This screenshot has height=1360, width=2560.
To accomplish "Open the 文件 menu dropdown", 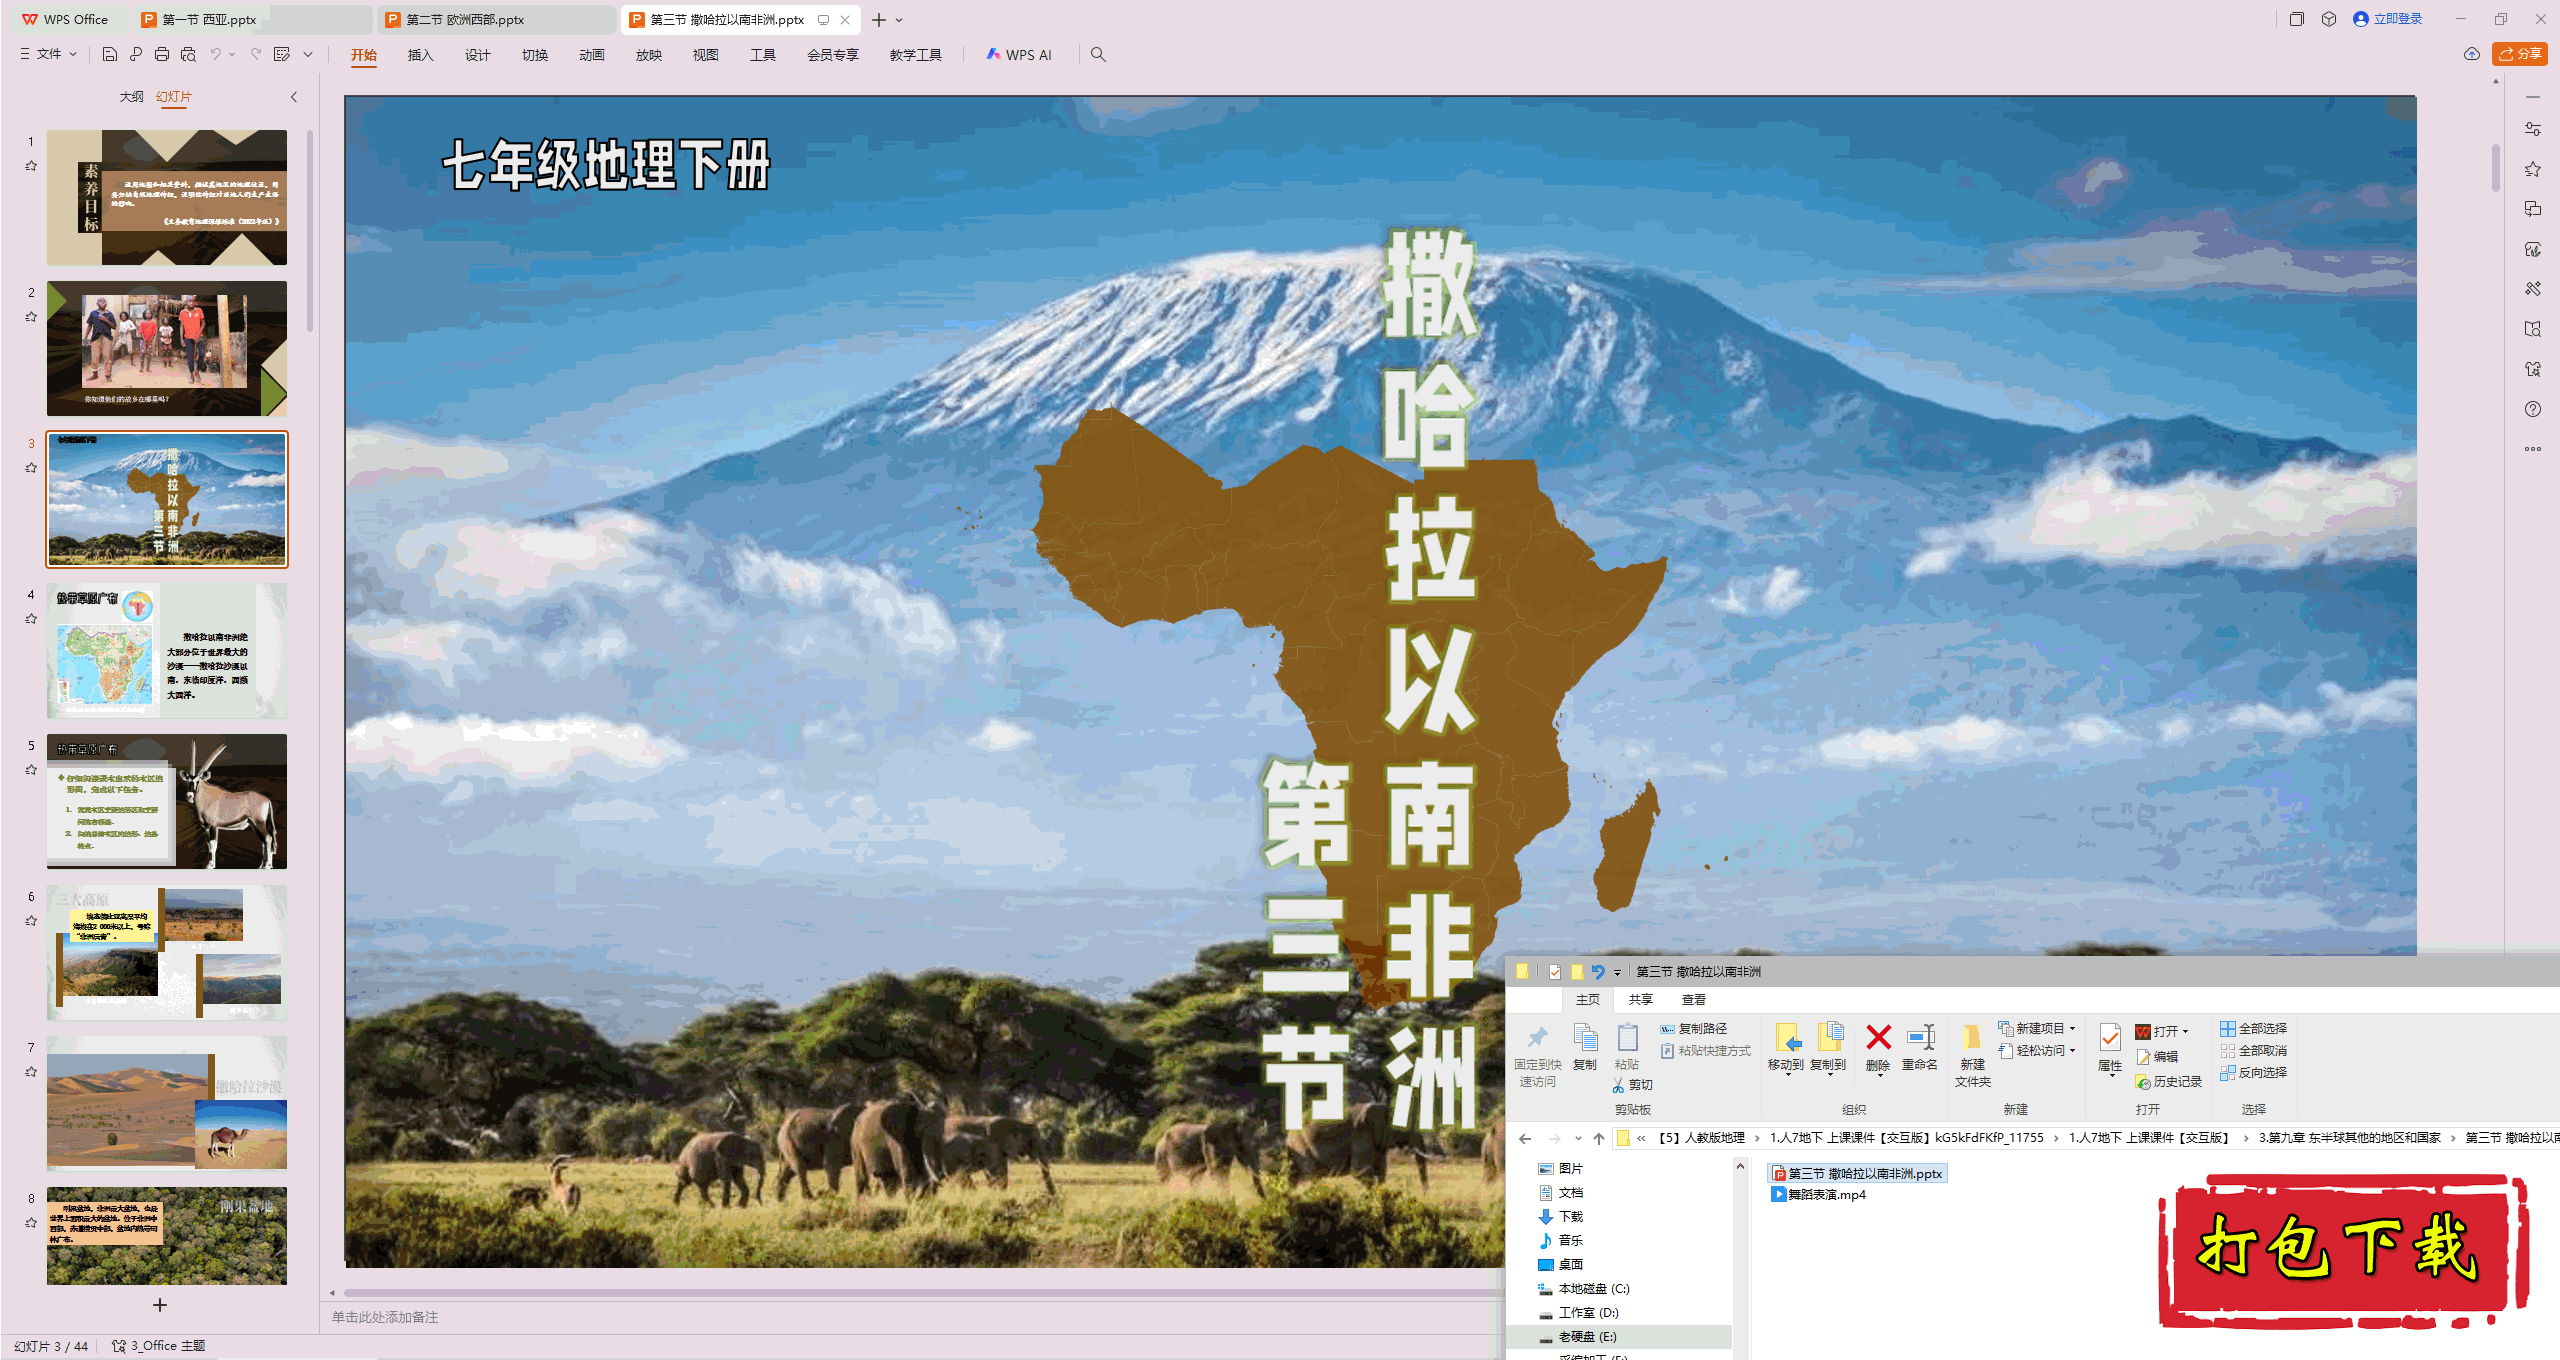I will 48,54.
